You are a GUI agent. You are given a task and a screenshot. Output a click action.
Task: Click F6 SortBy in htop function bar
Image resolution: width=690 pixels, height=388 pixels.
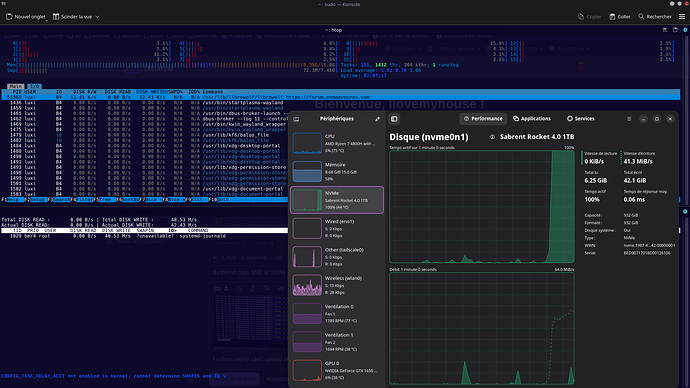128,200
